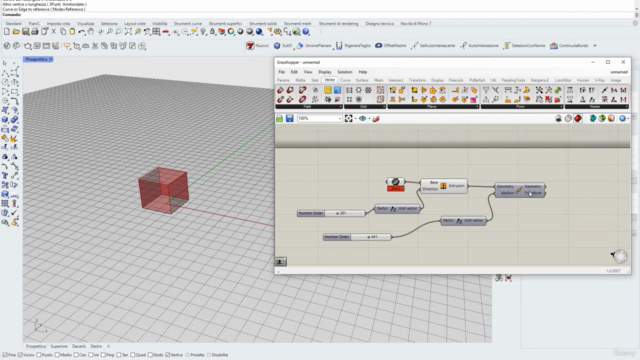The height and width of the screenshot is (360, 640).
Task: Click the Zoom extents icon in Rhino toolbar
Action: 128,32
